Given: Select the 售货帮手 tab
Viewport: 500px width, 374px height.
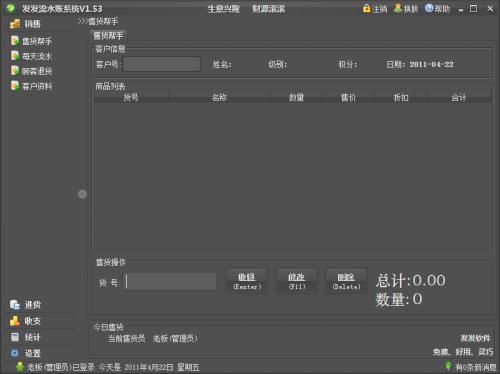Looking at the screenshot, I should (x=108, y=36).
